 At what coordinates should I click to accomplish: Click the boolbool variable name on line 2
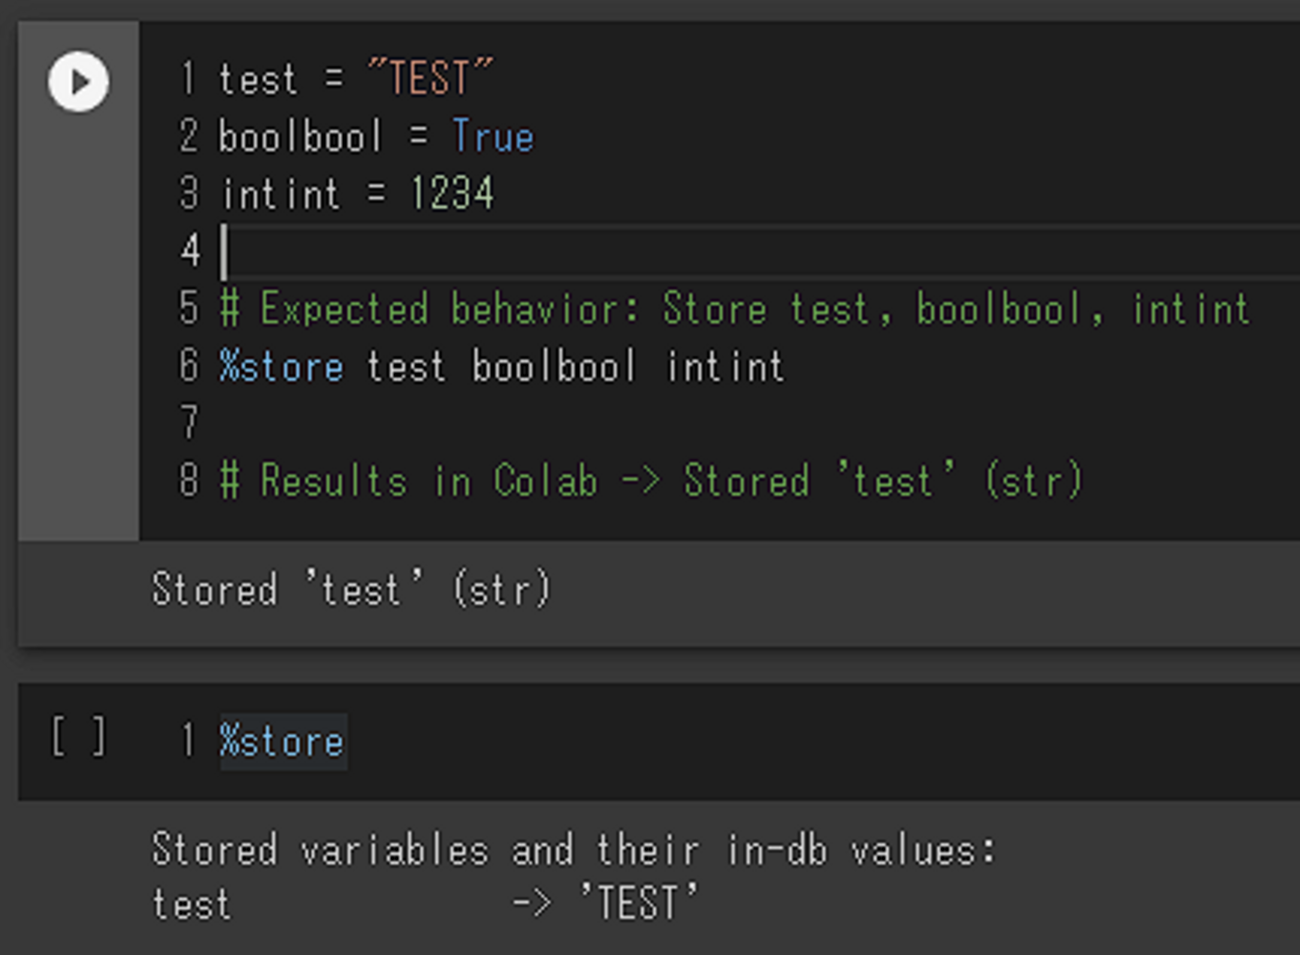300,136
